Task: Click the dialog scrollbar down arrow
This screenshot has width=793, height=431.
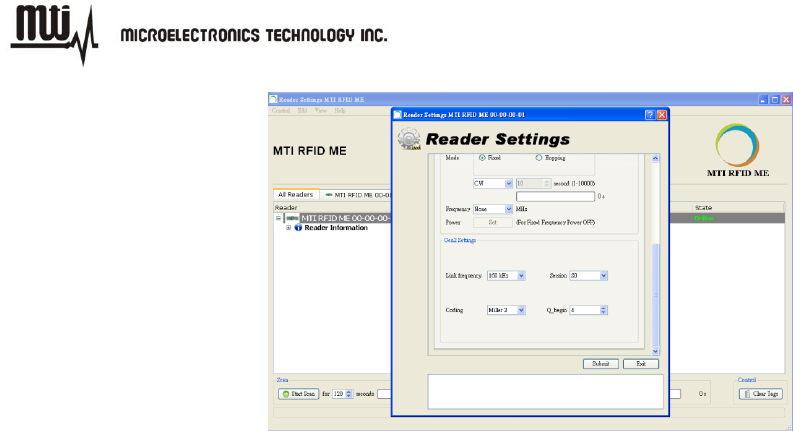Action: pyautogui.click(x=655, y=351)
